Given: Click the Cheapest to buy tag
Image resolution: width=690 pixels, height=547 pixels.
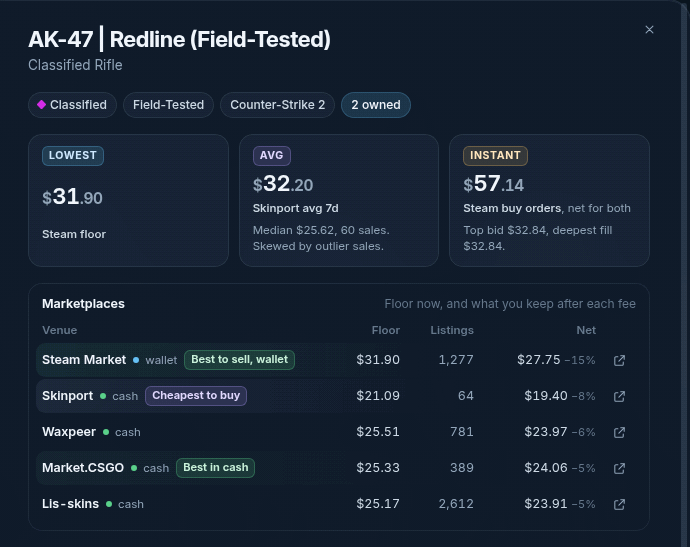Looking at the screenshot, I should pos(196,396).
